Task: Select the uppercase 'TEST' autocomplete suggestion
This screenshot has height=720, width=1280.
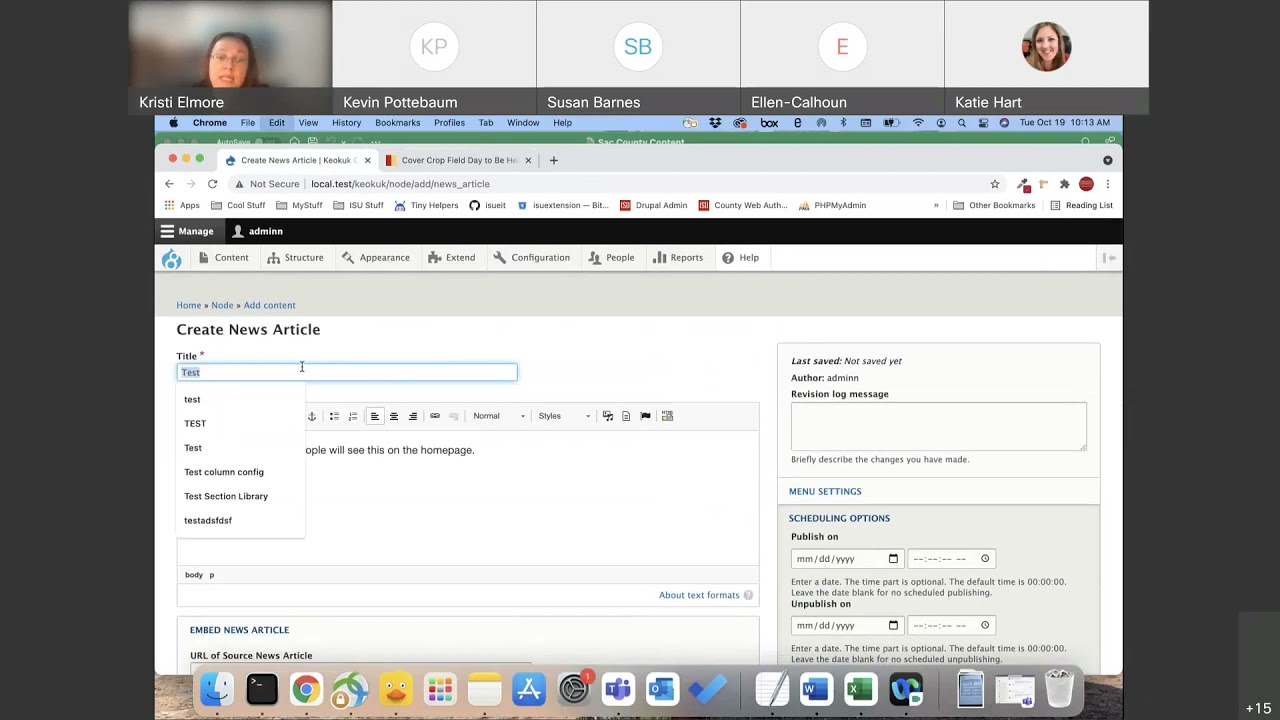Action: (x=195, y=423)
